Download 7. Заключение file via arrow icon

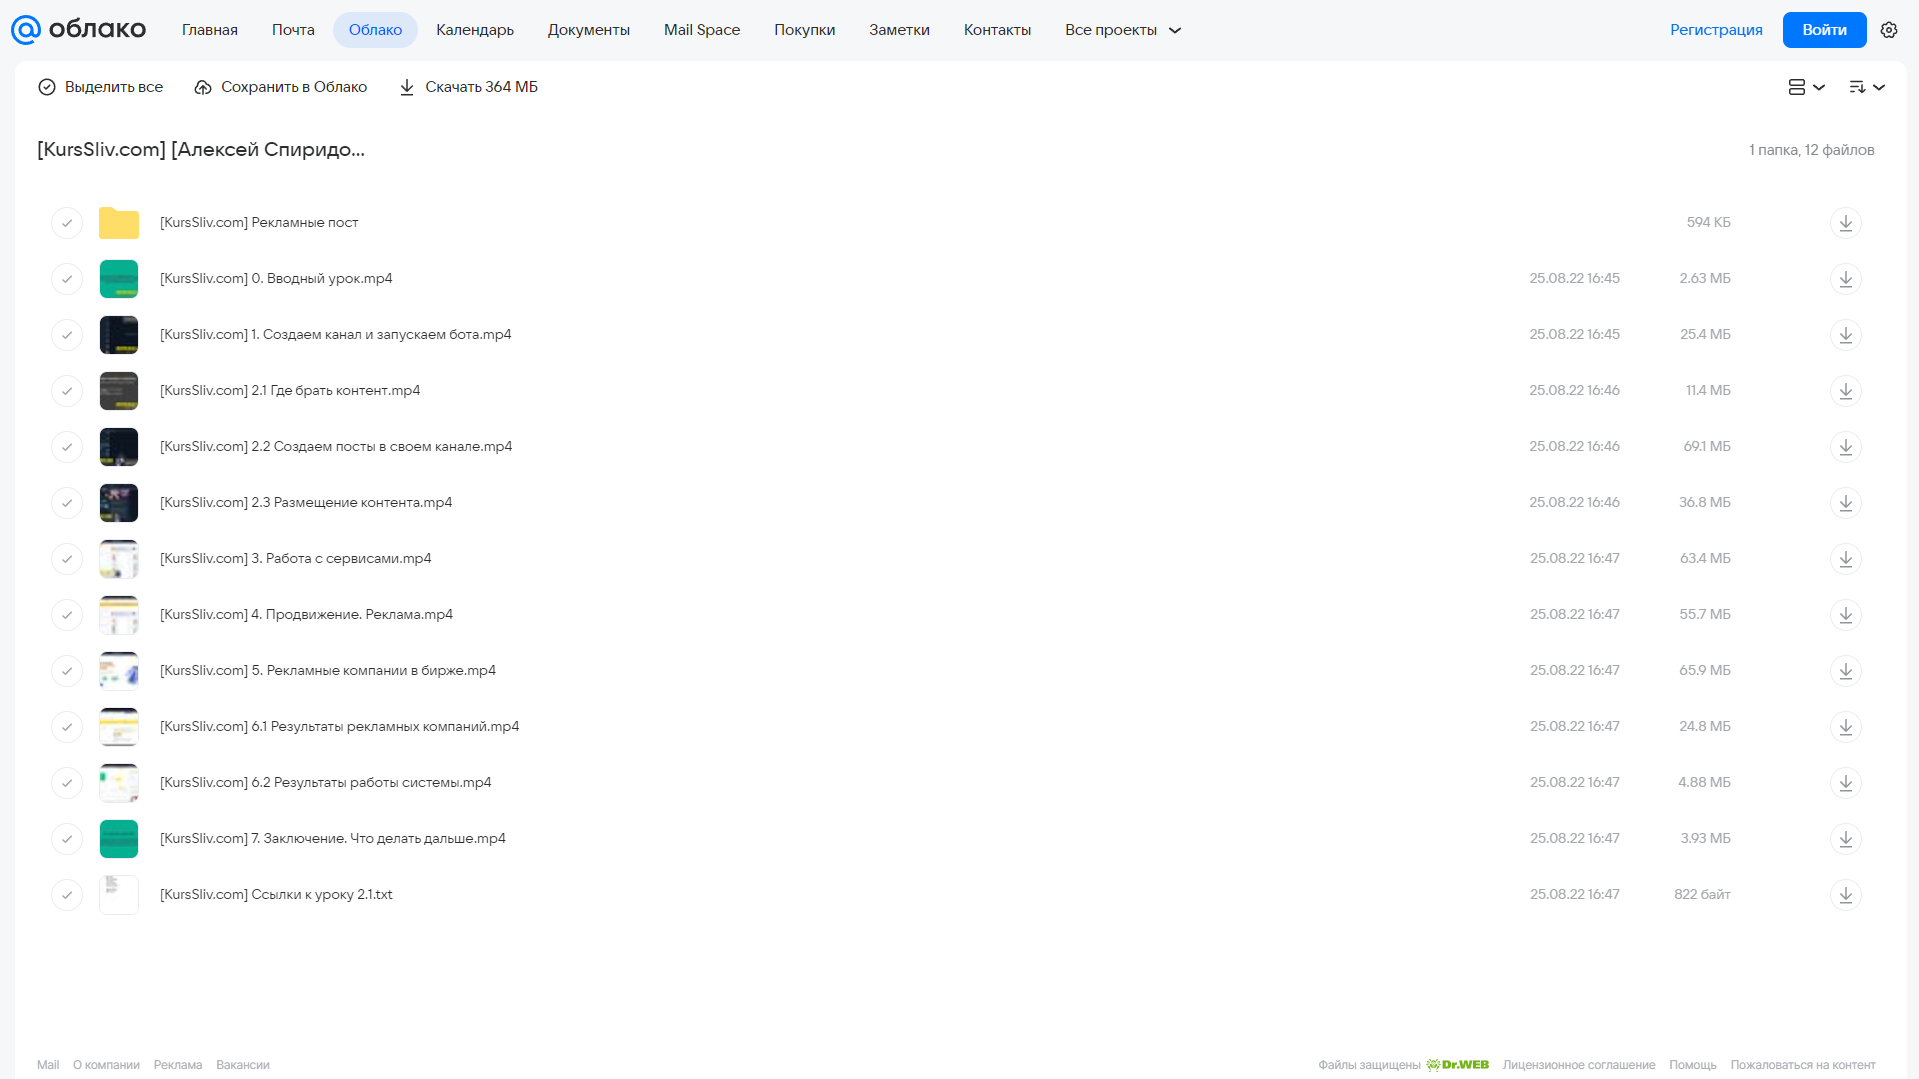(1845, 839)
